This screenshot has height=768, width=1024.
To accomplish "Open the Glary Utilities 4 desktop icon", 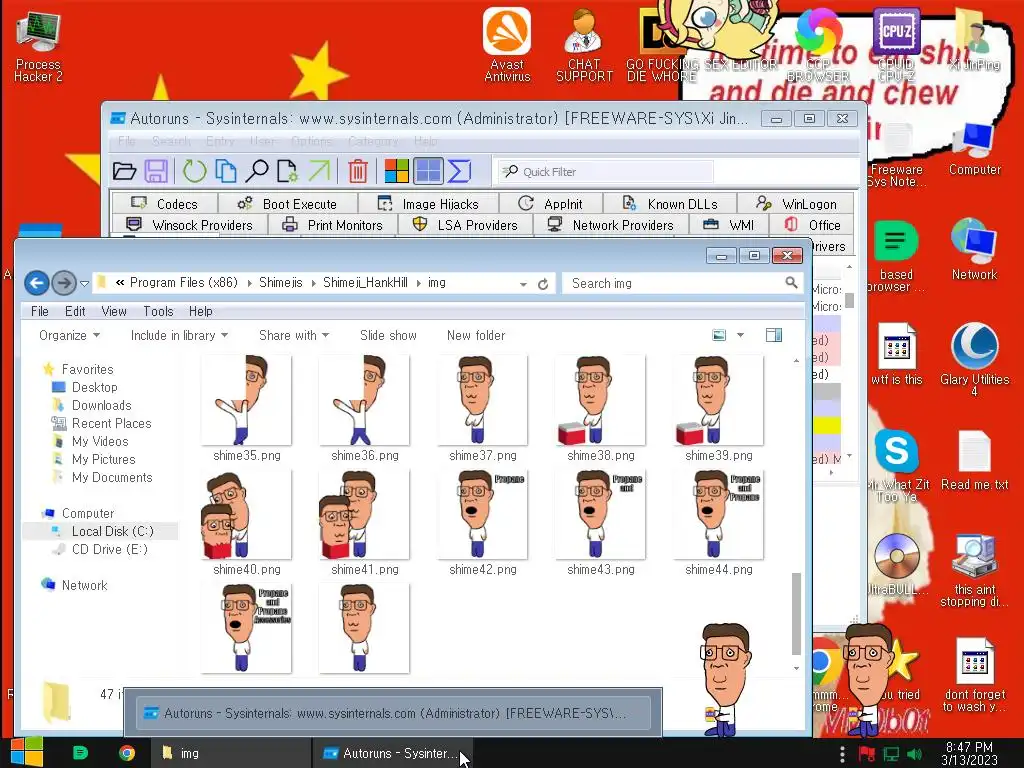I will pos(974,360).
